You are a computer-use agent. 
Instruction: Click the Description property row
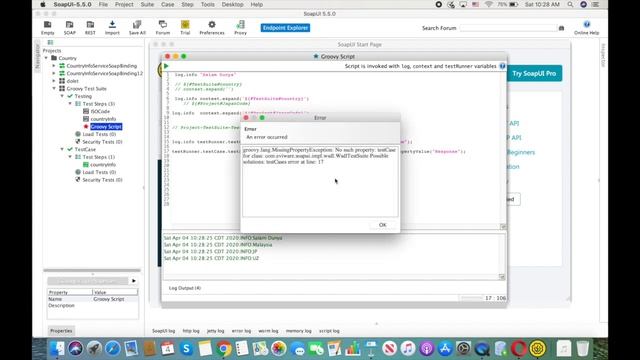(x=93, y=306)
